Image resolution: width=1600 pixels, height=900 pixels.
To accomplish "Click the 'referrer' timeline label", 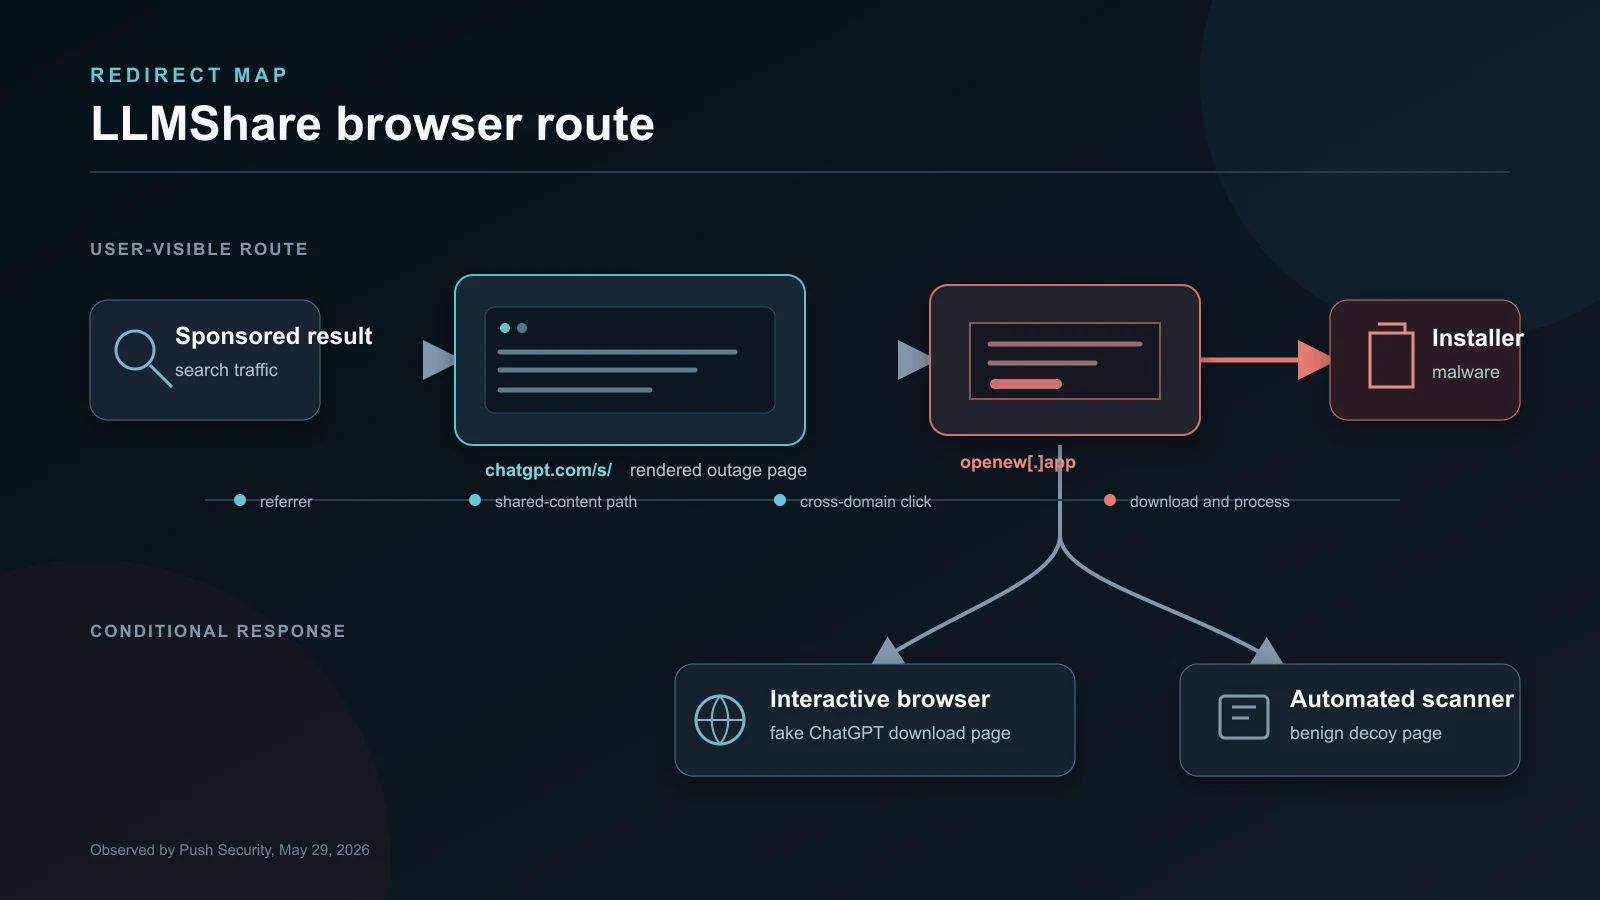I will pos(286,502).
